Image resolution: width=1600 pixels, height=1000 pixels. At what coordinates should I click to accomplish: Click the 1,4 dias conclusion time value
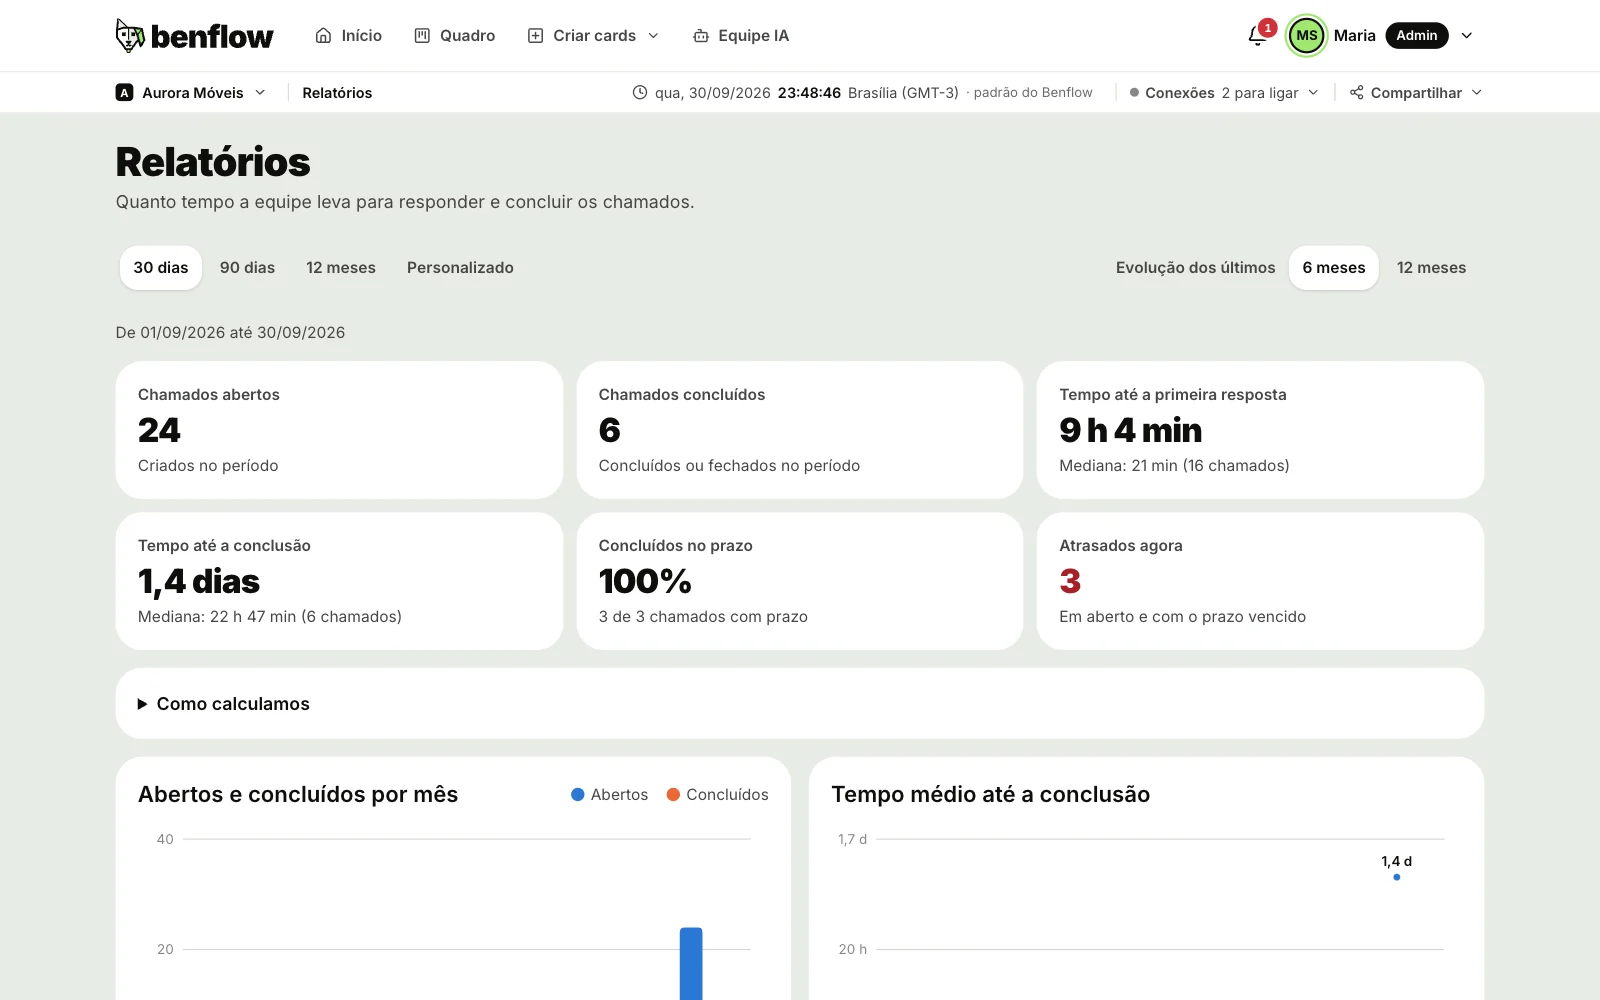199,581
